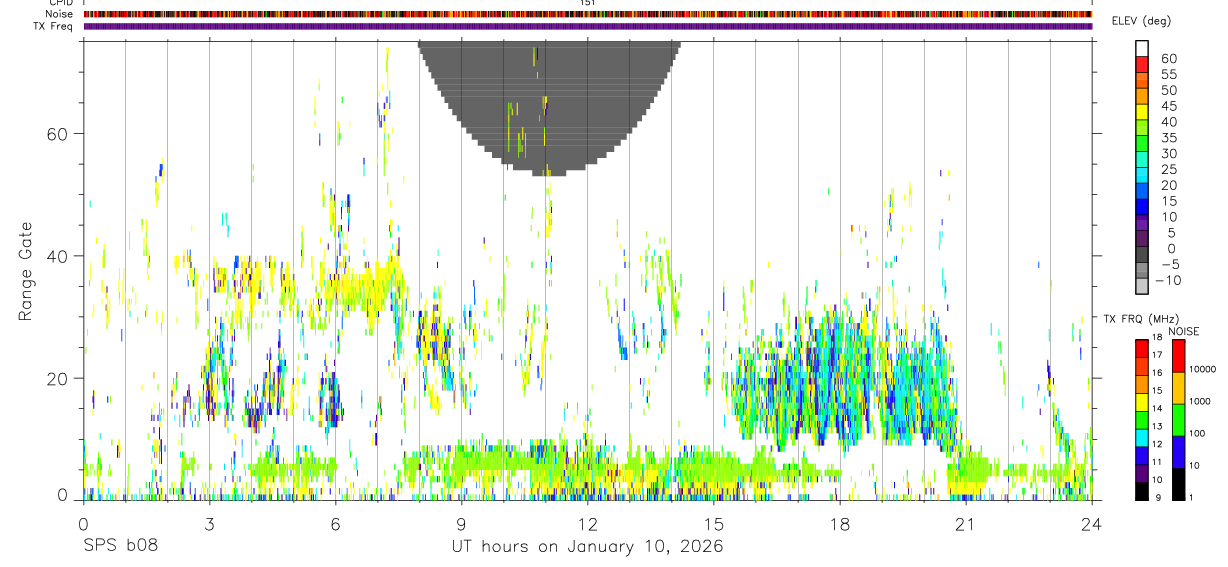This screenshot has height=567, width=1228.
Task: Click the '35' label on ELEV colorbar
Action: (x=1168, y=138)
